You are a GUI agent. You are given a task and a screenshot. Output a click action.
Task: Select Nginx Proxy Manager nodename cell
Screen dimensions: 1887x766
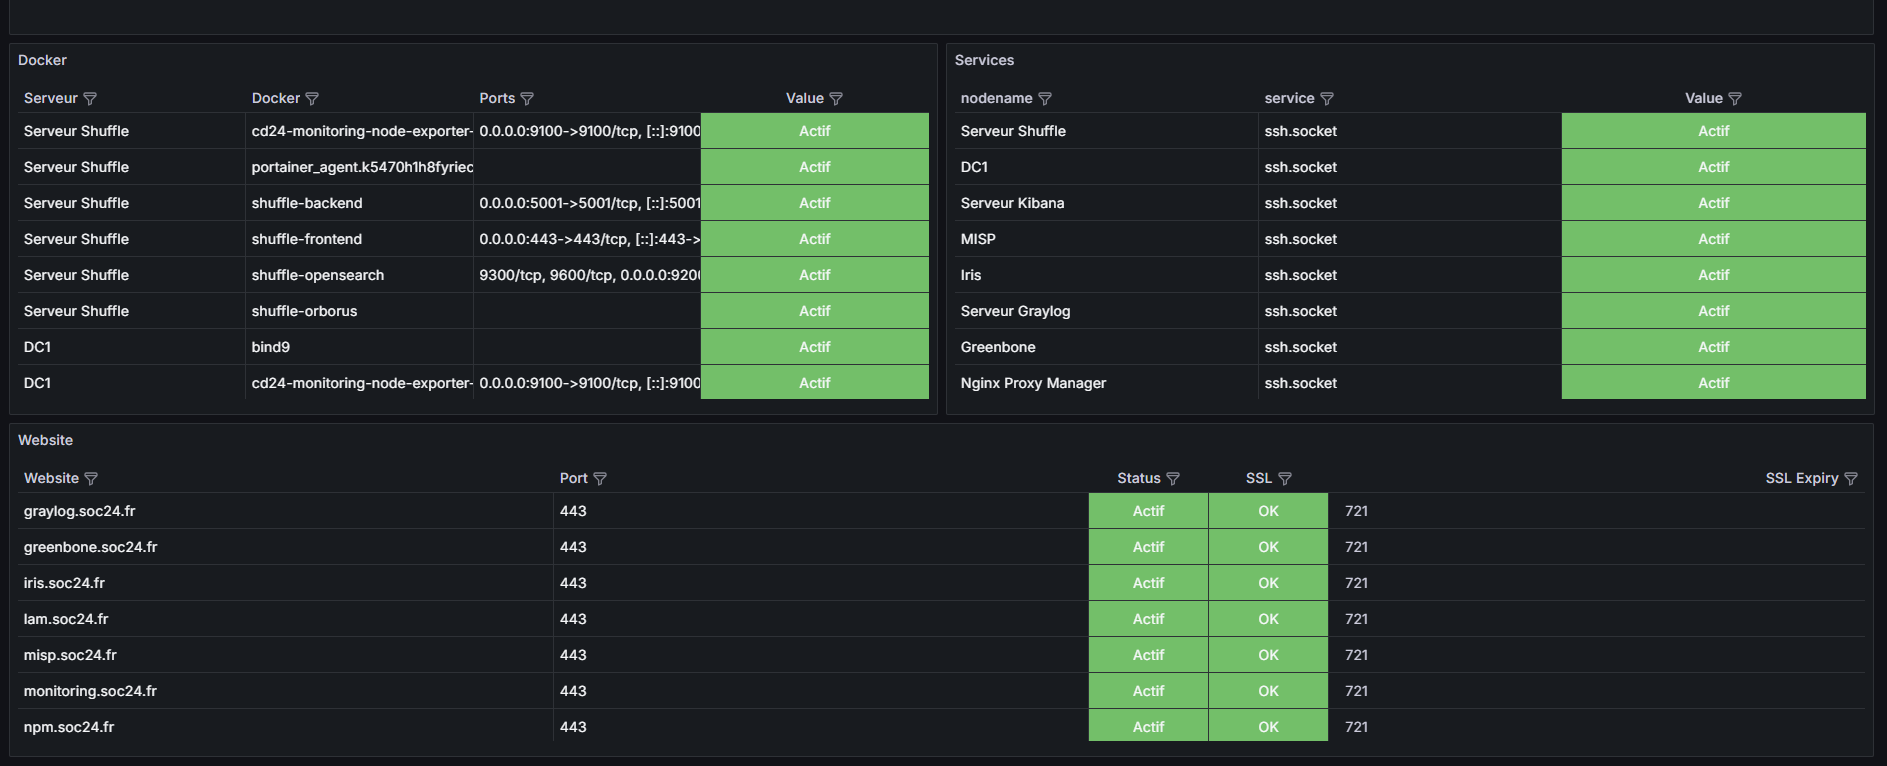tap(1106, 383)
